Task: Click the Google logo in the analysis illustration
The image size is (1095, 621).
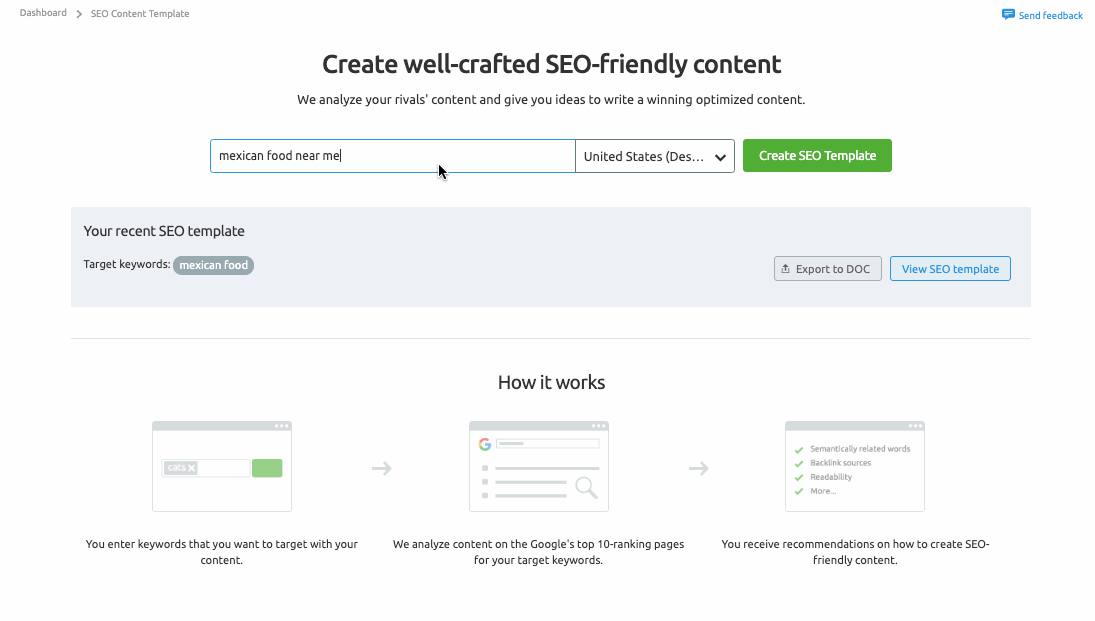Action: (x=485, y=444)
